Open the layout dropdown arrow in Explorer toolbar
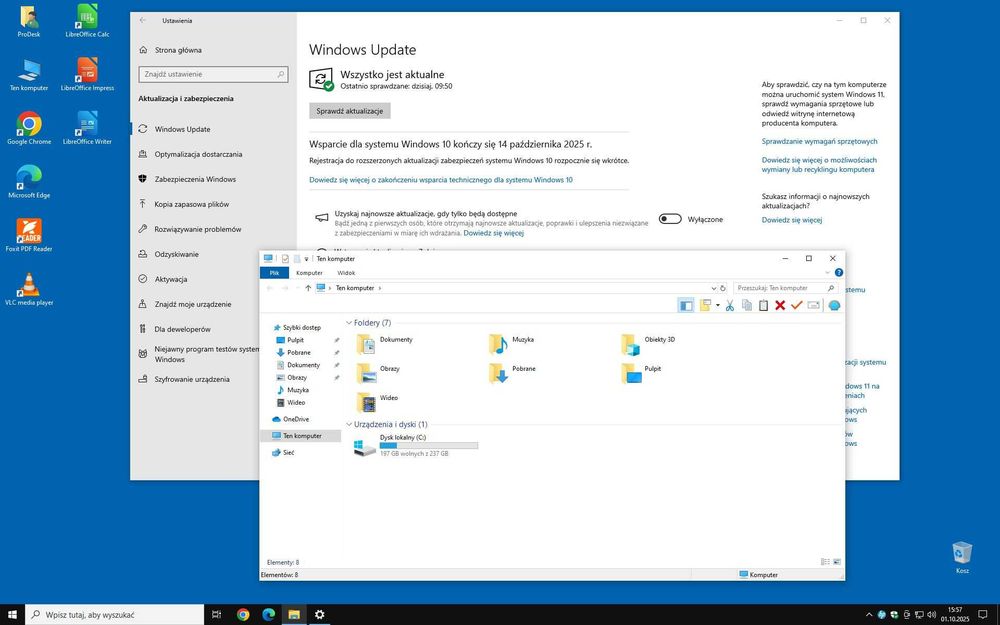1000x625 pixels. click(x=717, y=305)
